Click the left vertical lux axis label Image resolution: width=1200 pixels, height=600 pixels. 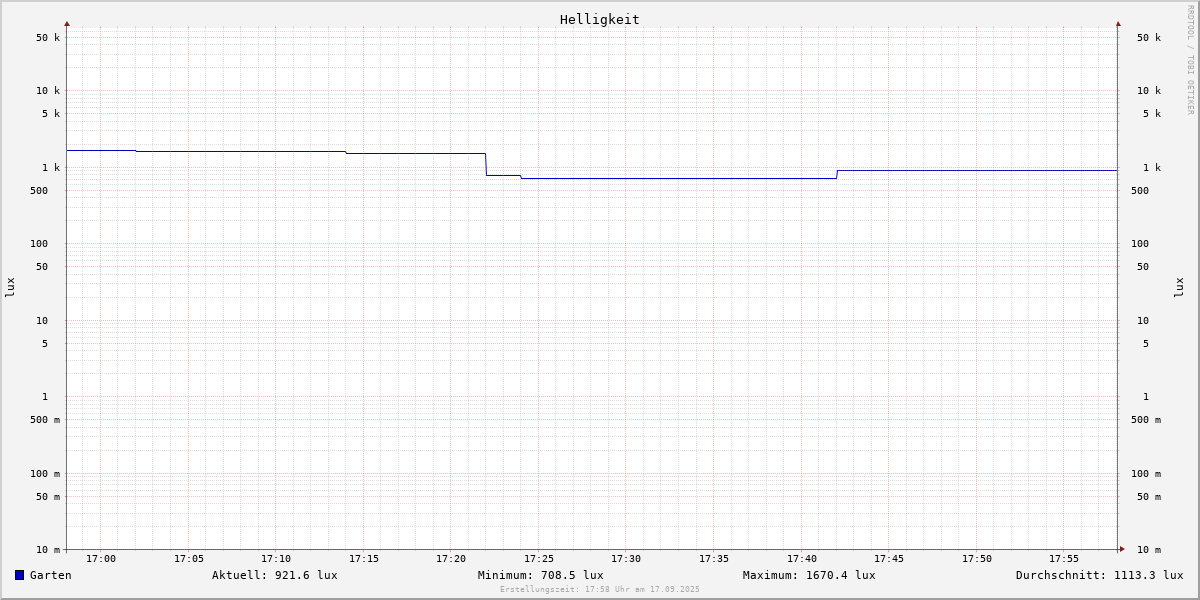(10, 287)
